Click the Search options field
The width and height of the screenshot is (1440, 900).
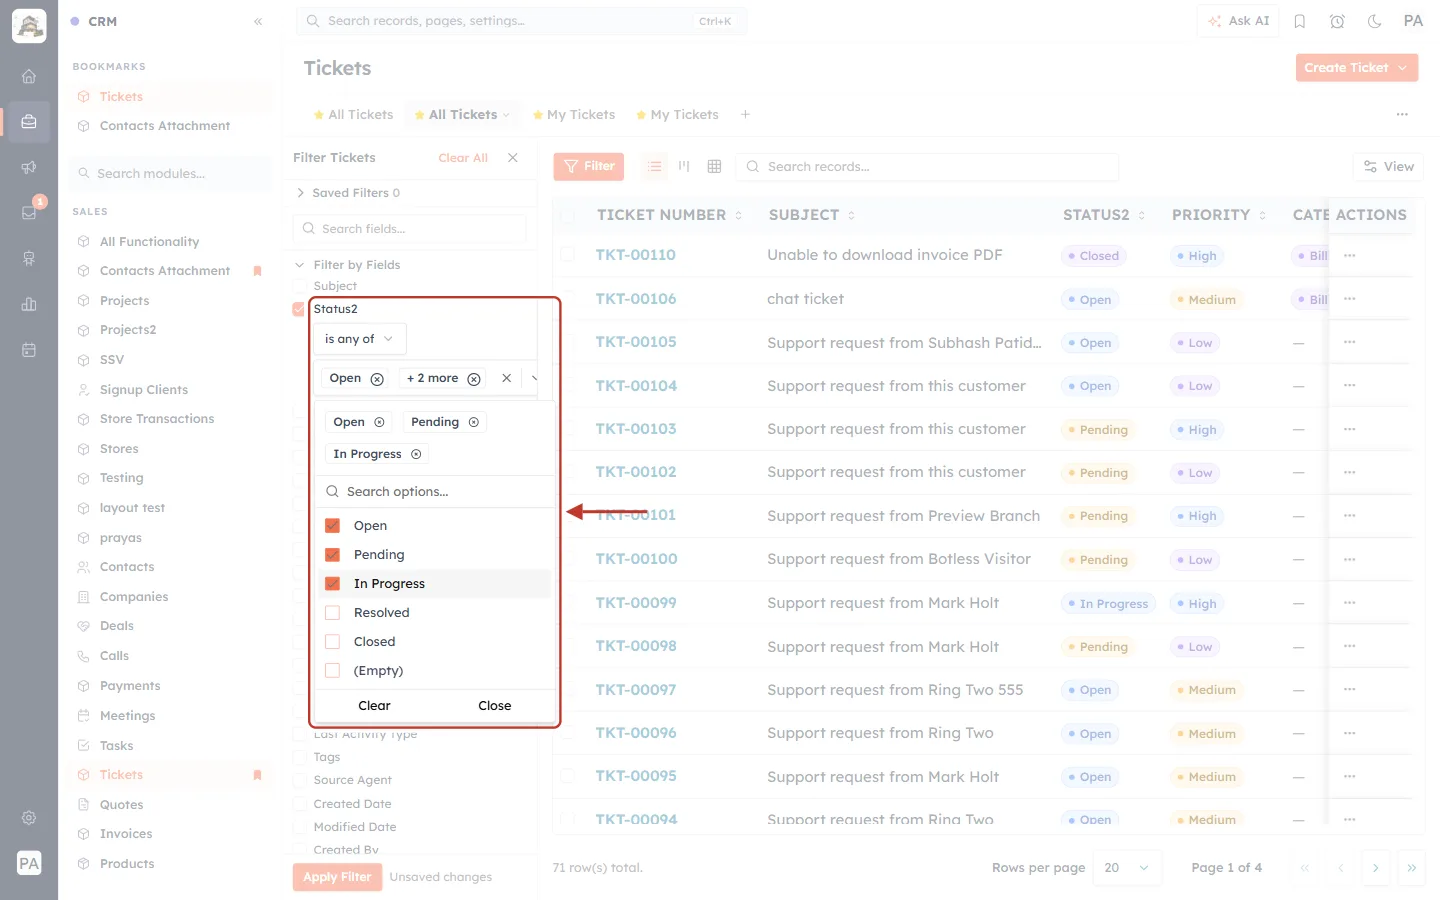(x=435, y=492)
